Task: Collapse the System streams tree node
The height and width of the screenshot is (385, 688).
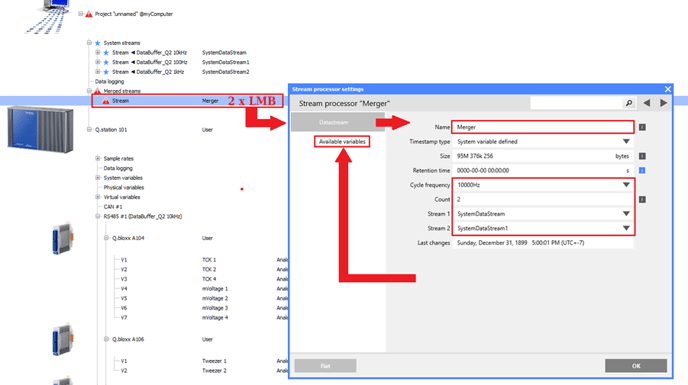Action: pyautogui.click(x=89, y=43)
